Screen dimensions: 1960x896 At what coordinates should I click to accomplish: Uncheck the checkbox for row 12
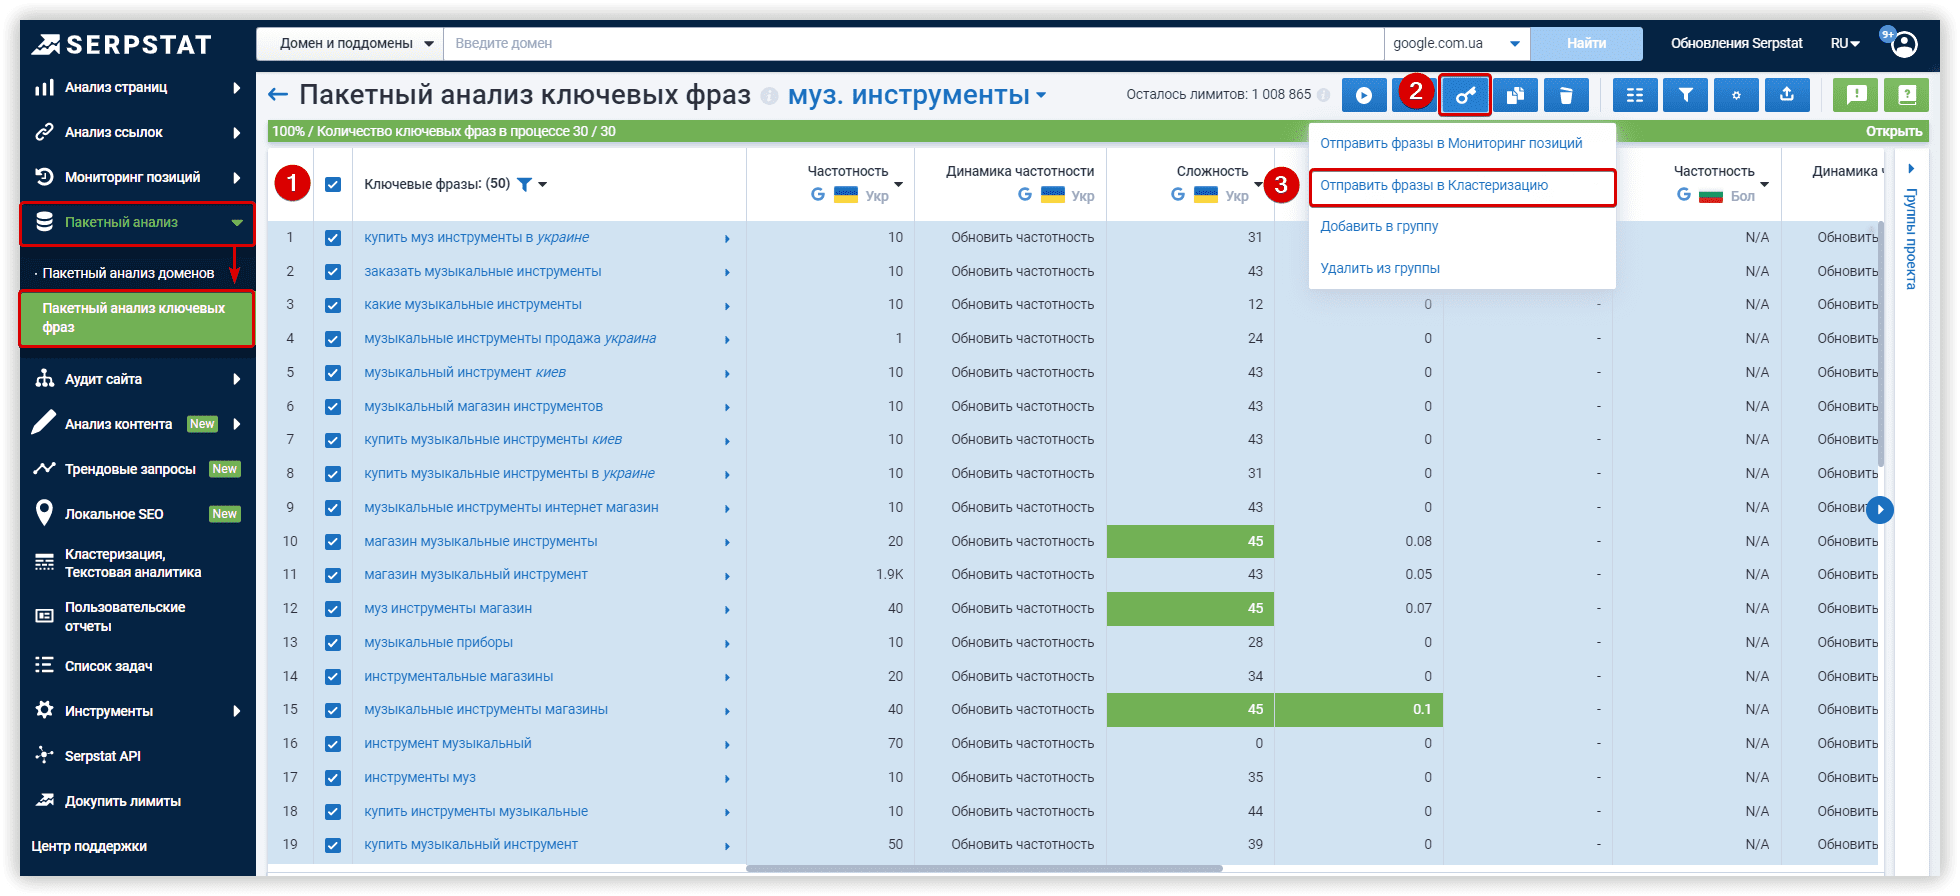click(333, 609)
